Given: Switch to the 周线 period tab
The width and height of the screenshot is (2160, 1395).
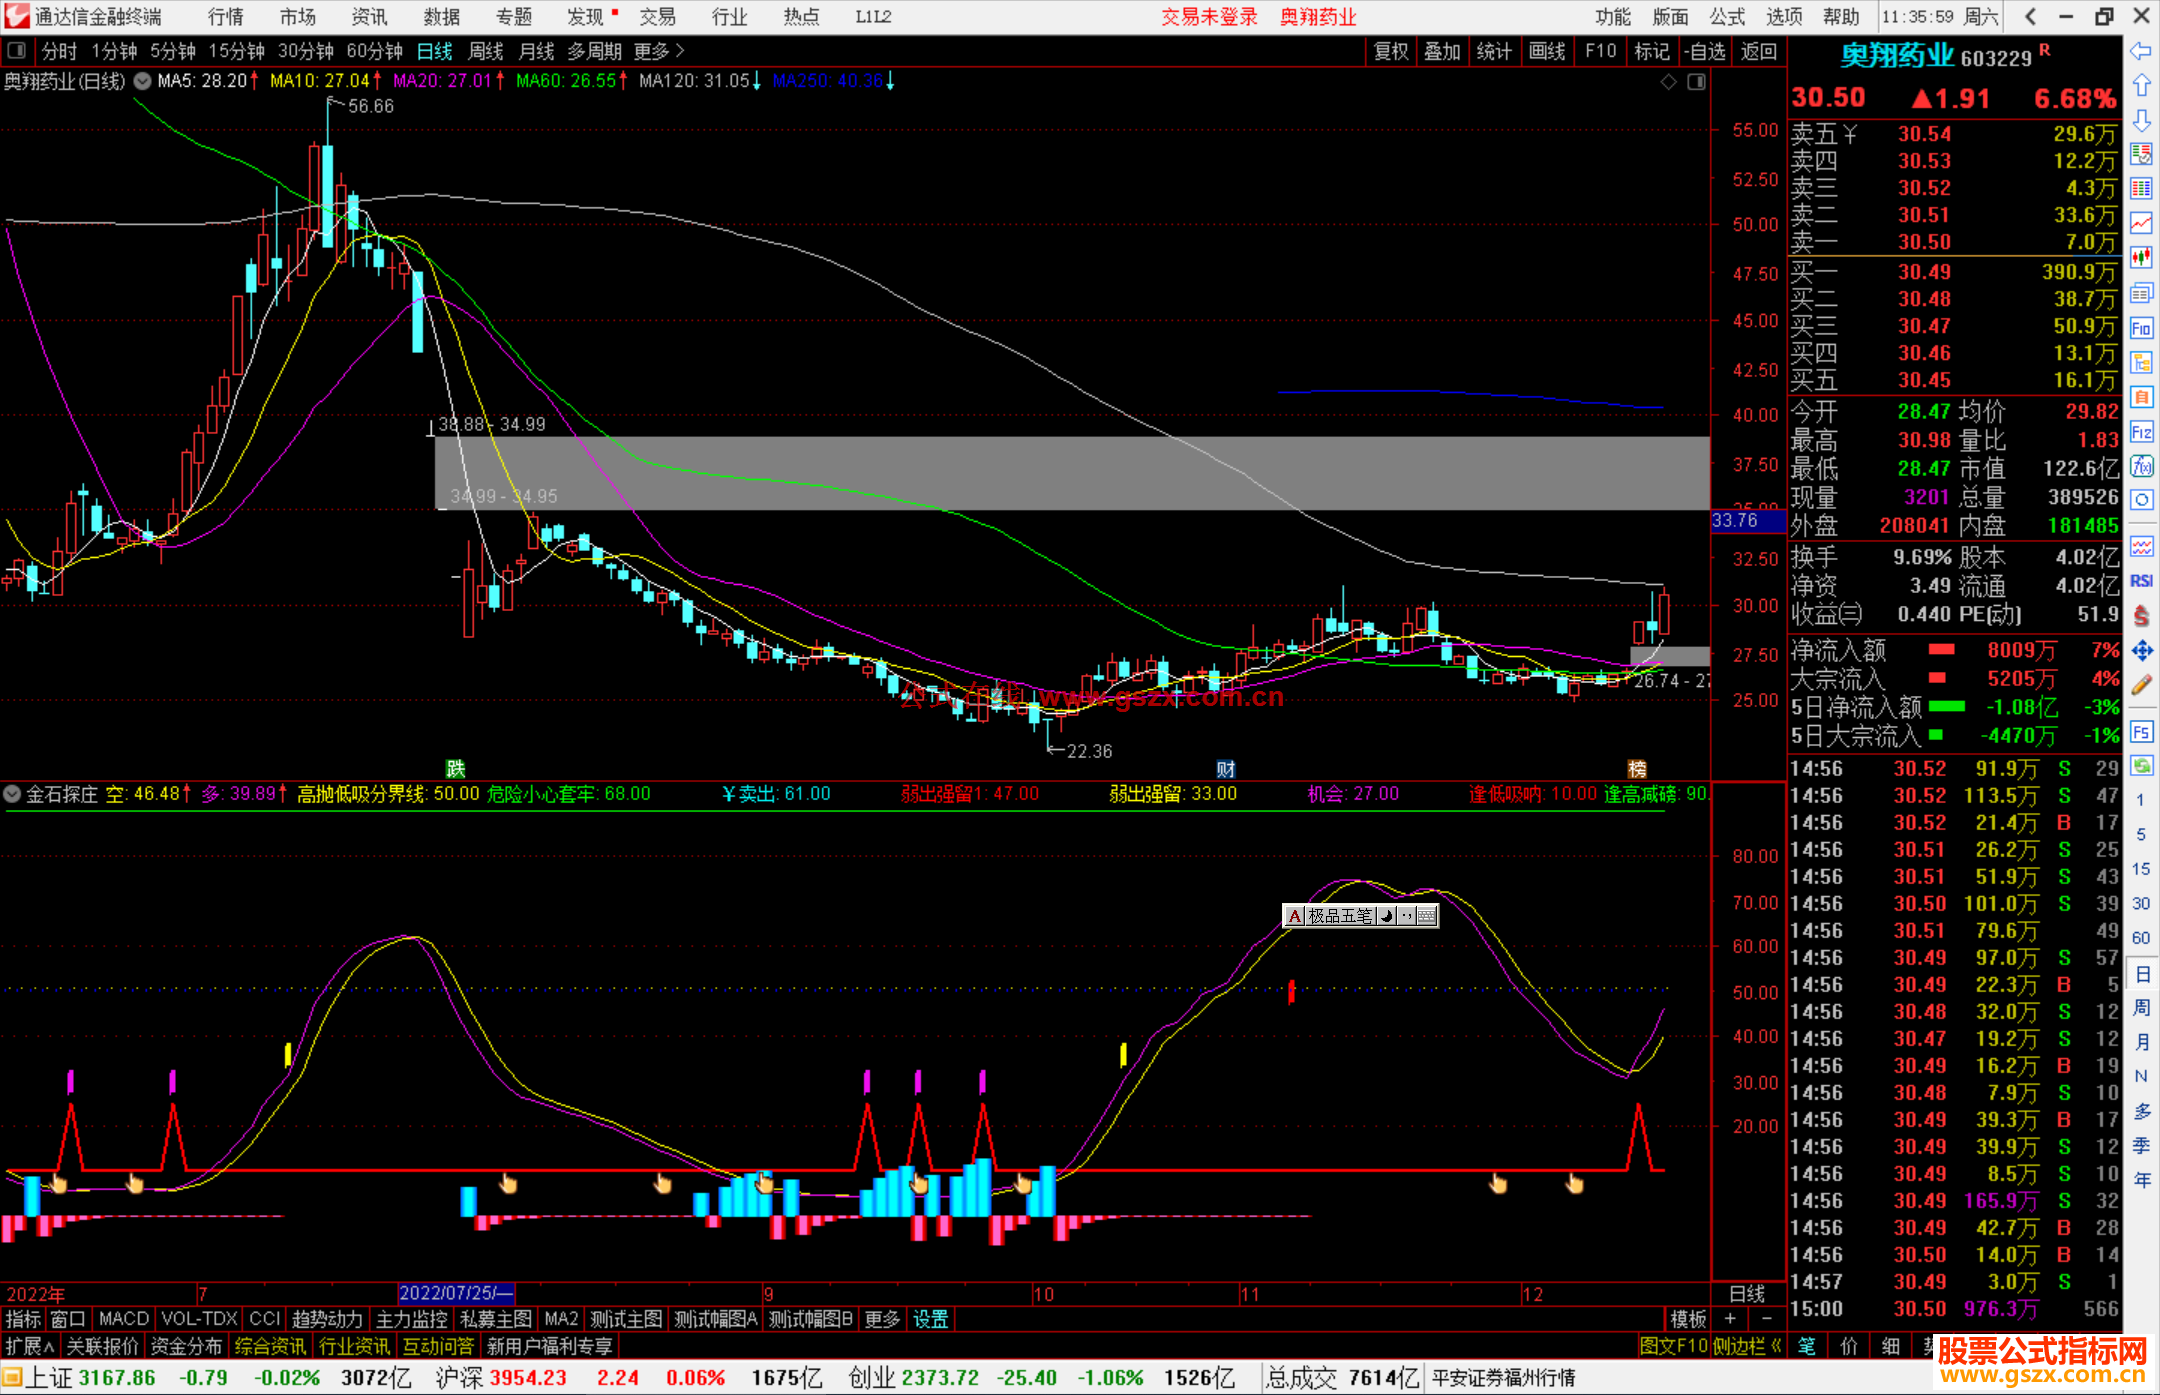Looking at the screenshot, I should pyautogui.click(x=486, y=51).
